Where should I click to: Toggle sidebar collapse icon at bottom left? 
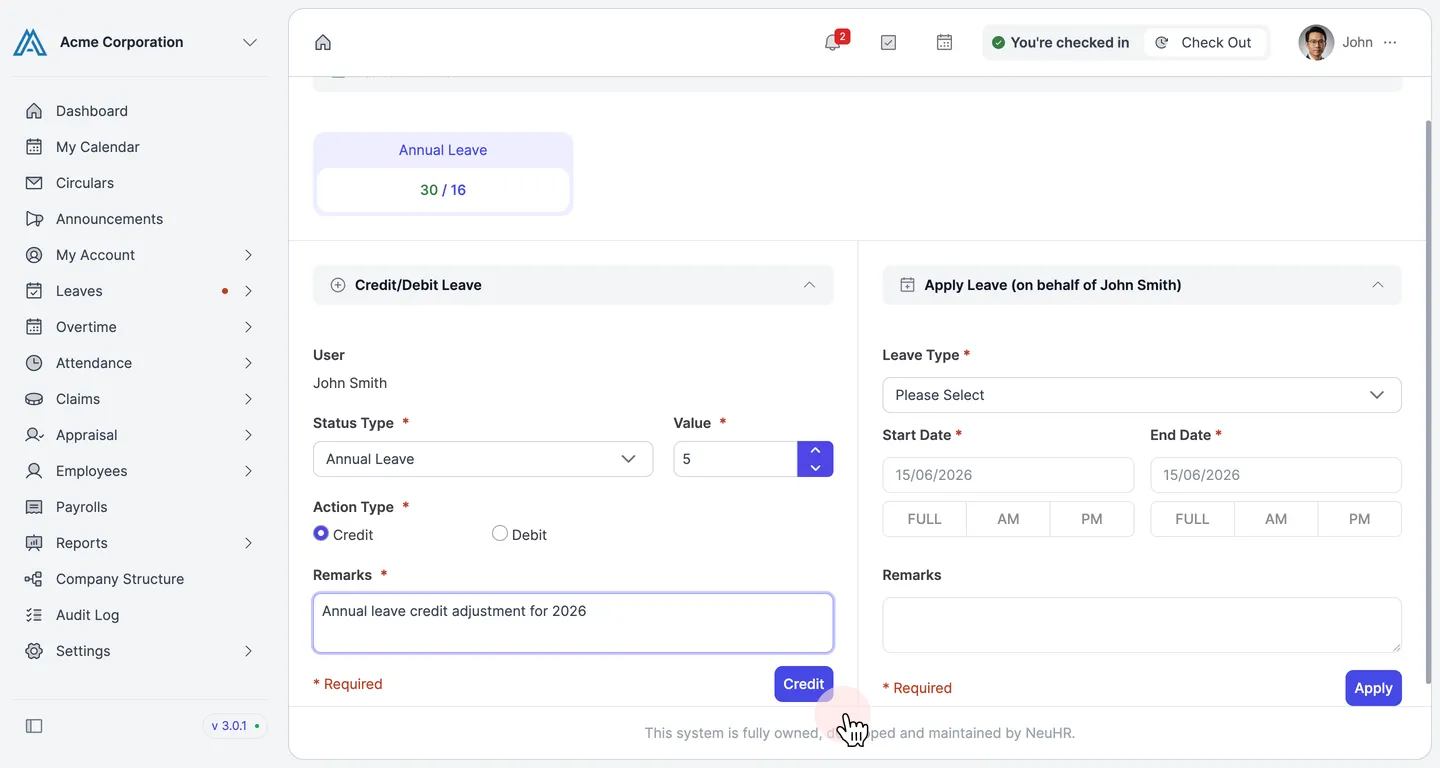(34, 726)
